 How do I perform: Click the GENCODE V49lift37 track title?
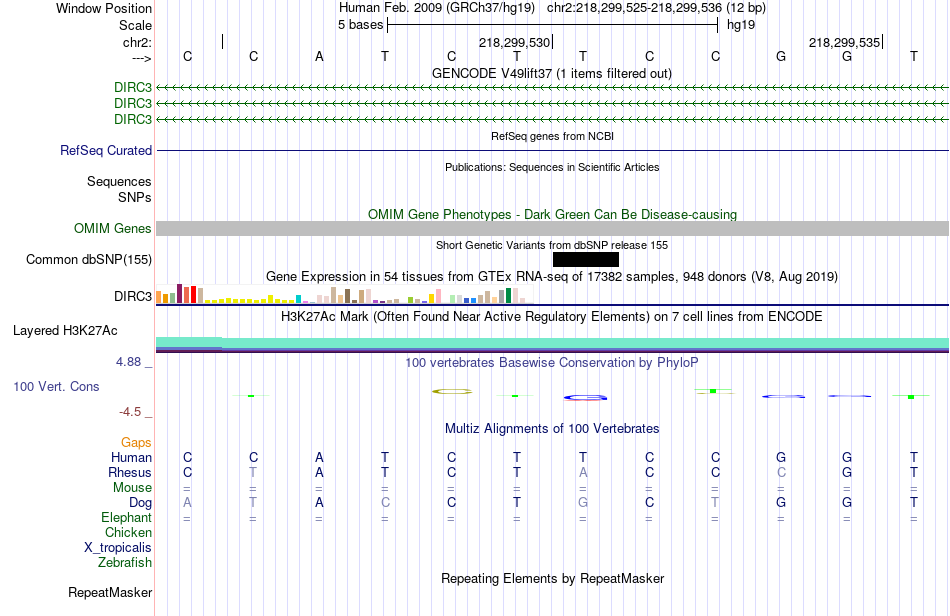(552, 73)
